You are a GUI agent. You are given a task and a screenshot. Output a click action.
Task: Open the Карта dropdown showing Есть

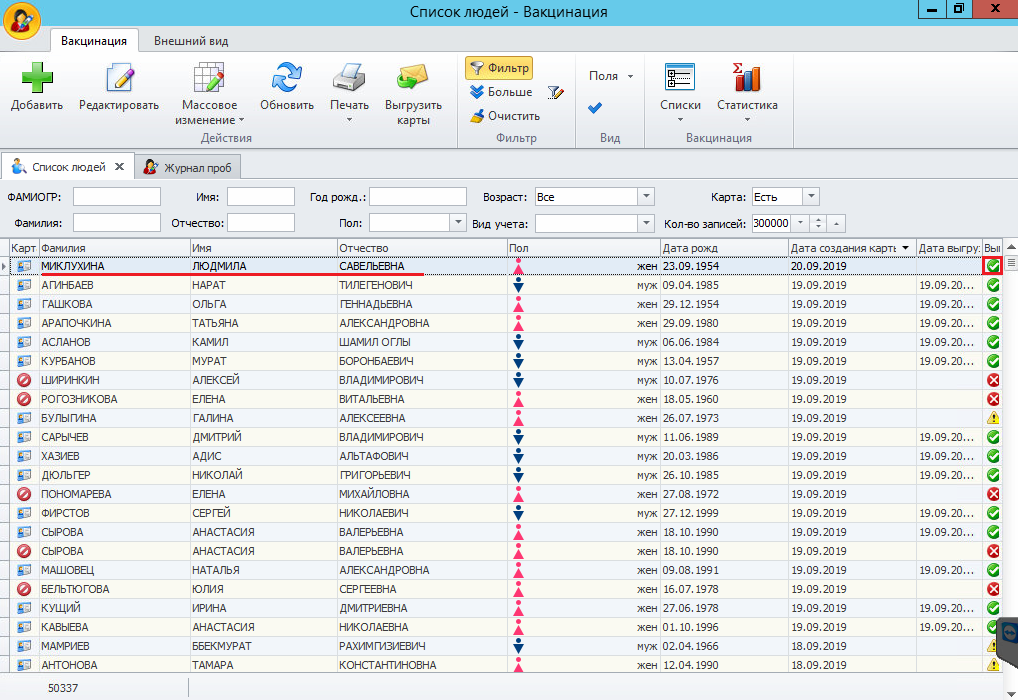[x=811, y=197]
